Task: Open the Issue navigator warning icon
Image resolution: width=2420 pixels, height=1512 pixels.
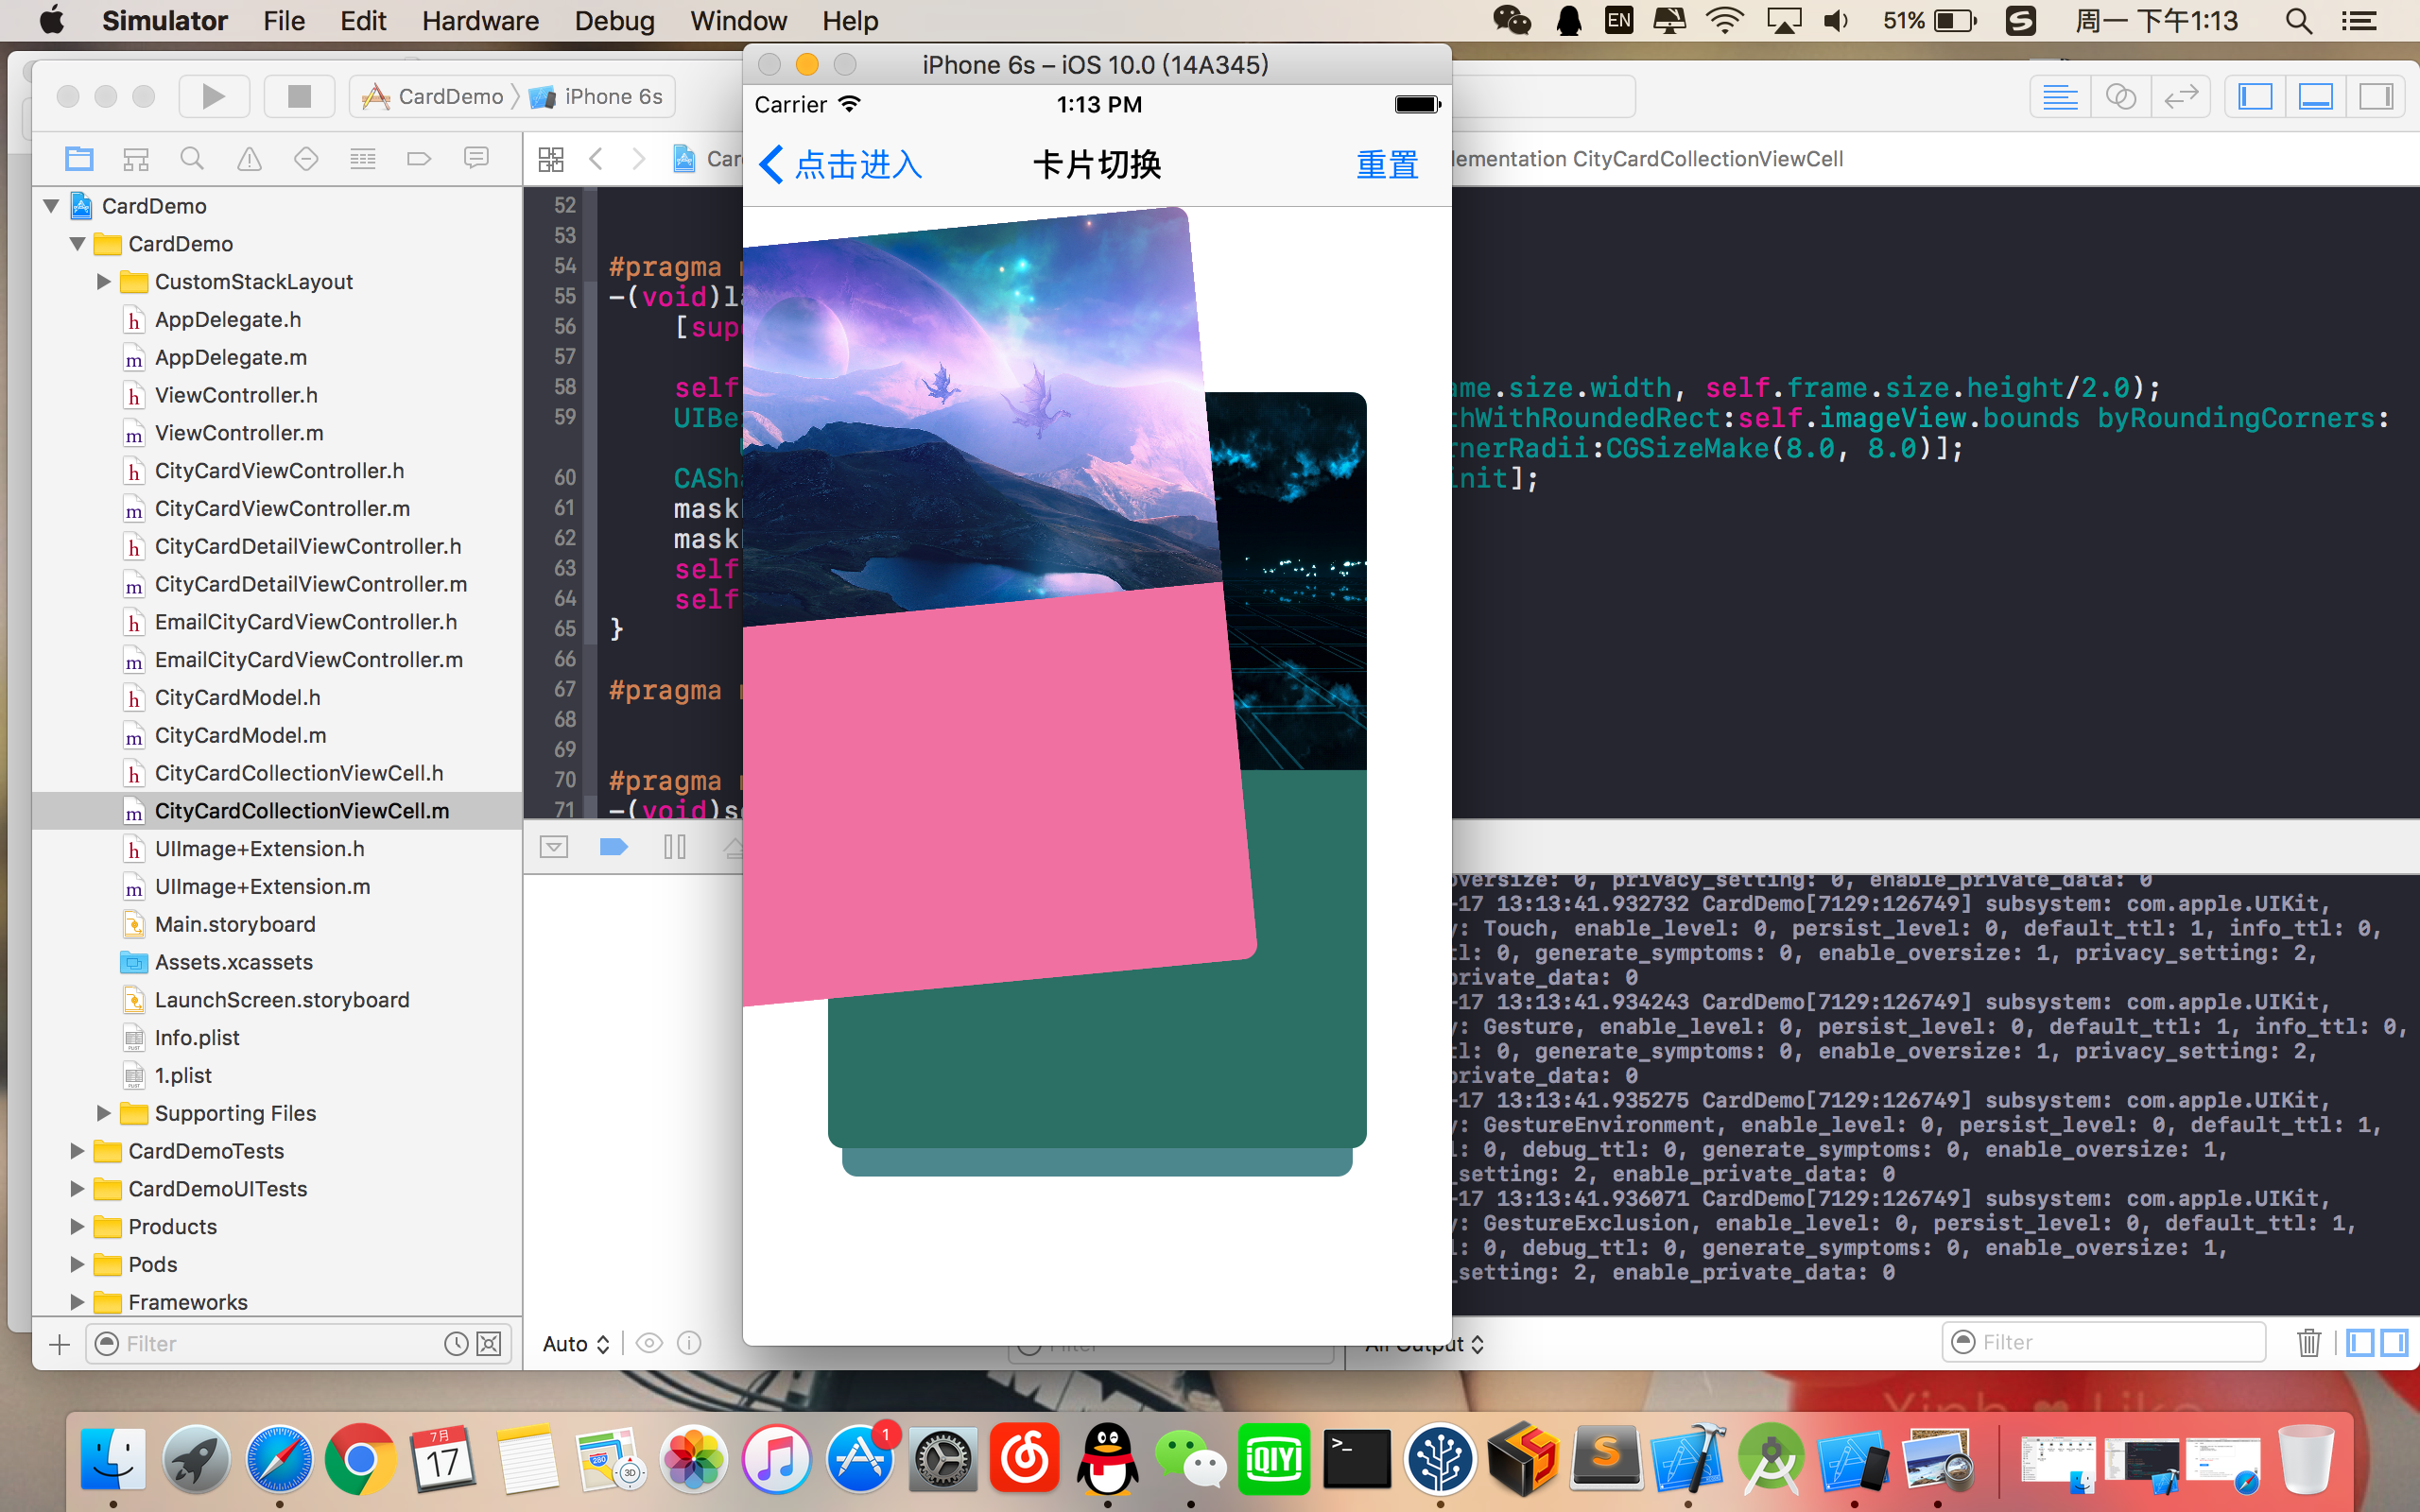Action: 249,158
